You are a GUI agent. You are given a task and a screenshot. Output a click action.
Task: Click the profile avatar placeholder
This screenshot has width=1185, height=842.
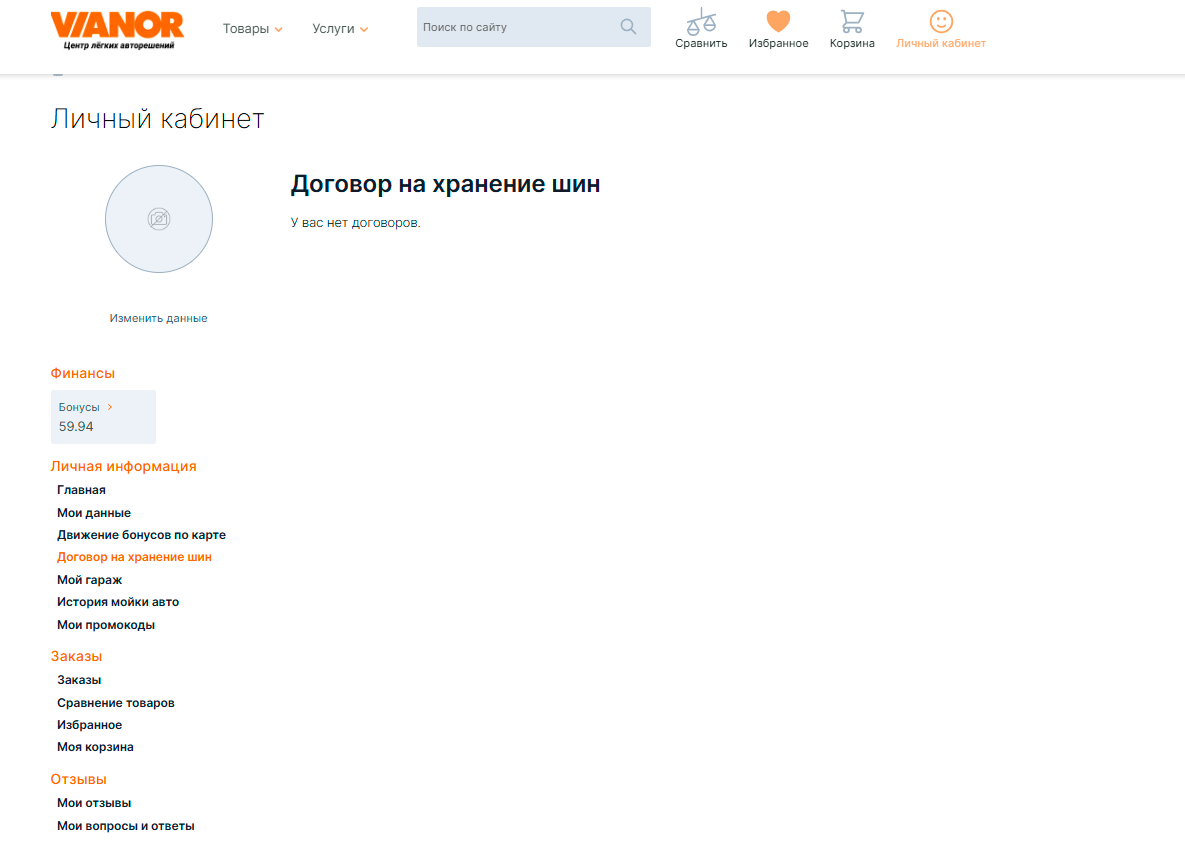[159, 219]
